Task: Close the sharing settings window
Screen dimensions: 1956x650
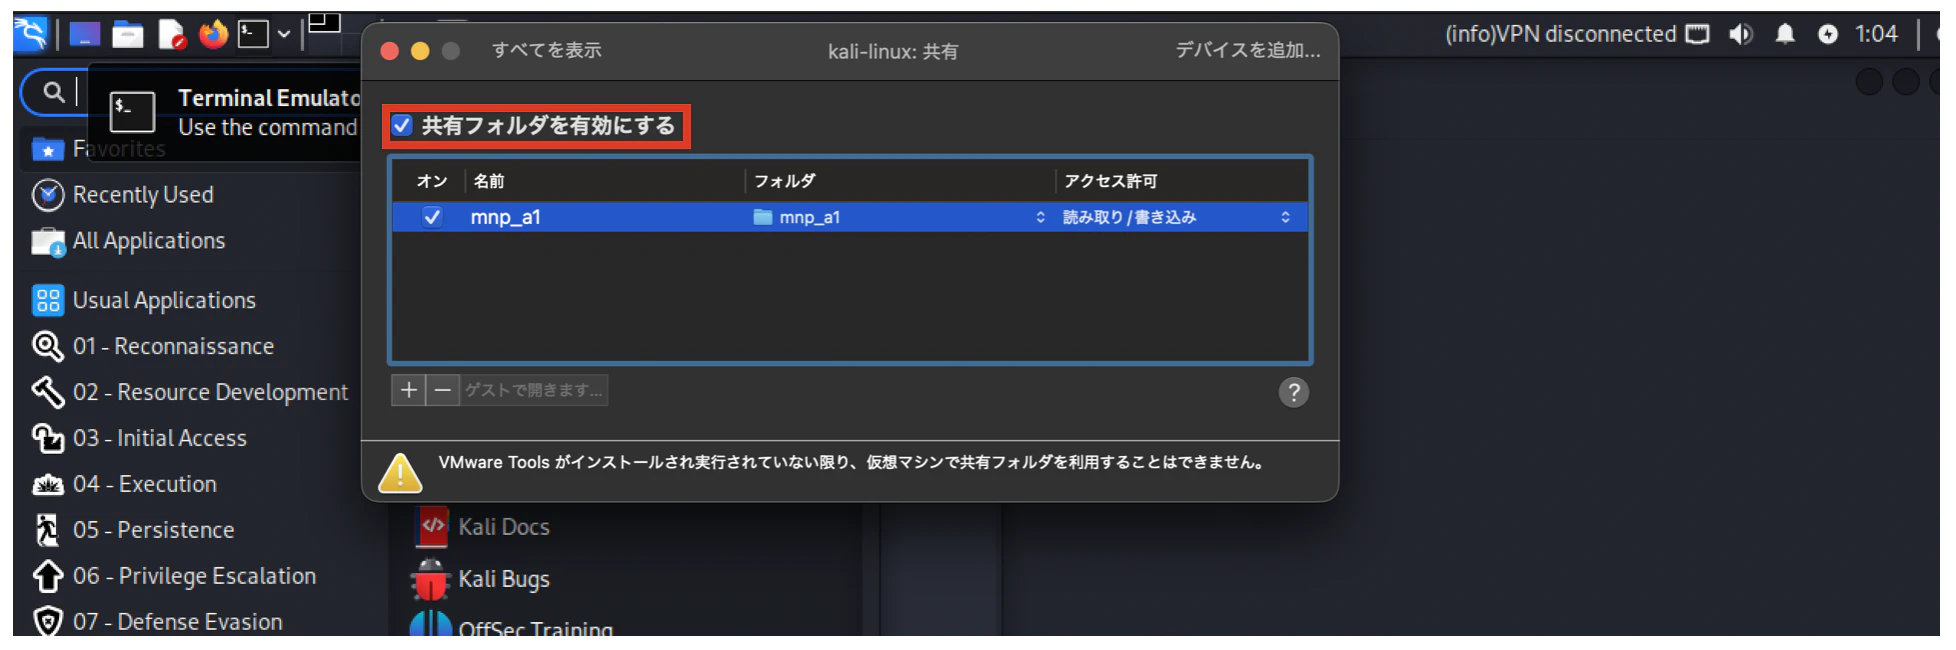Action: tap(390, 51)
